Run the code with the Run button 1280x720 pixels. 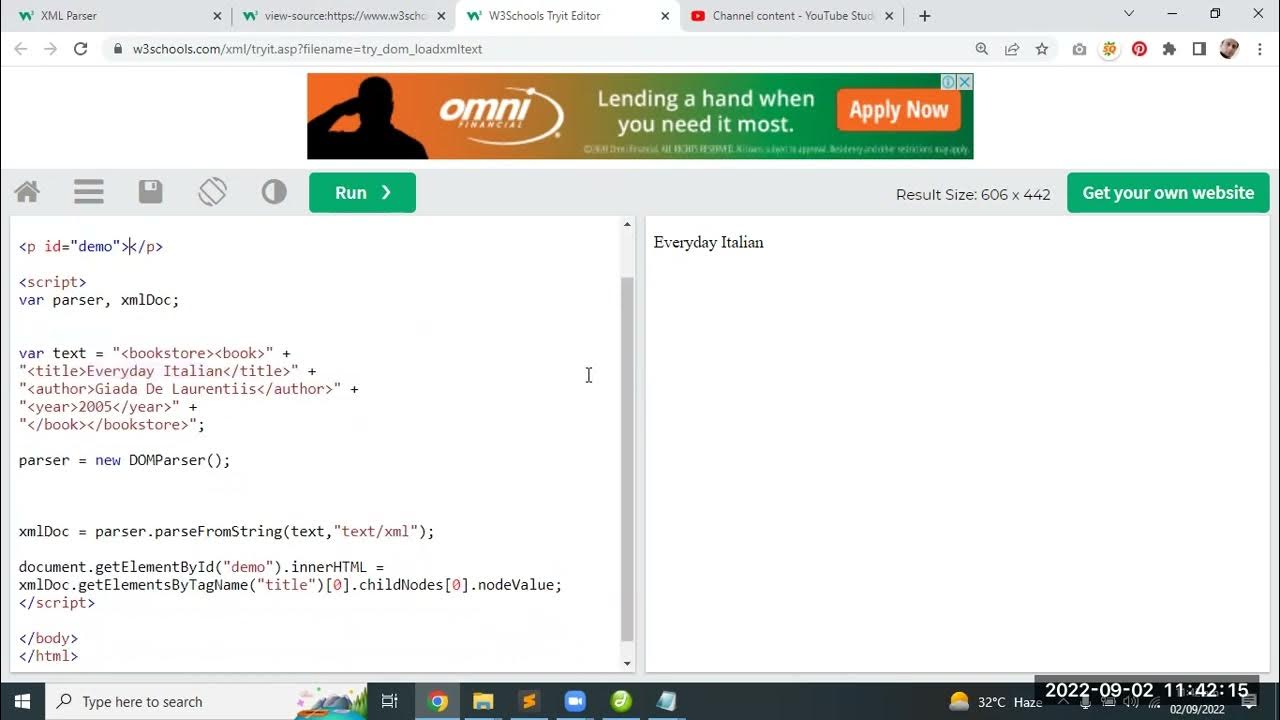[362, 193]
